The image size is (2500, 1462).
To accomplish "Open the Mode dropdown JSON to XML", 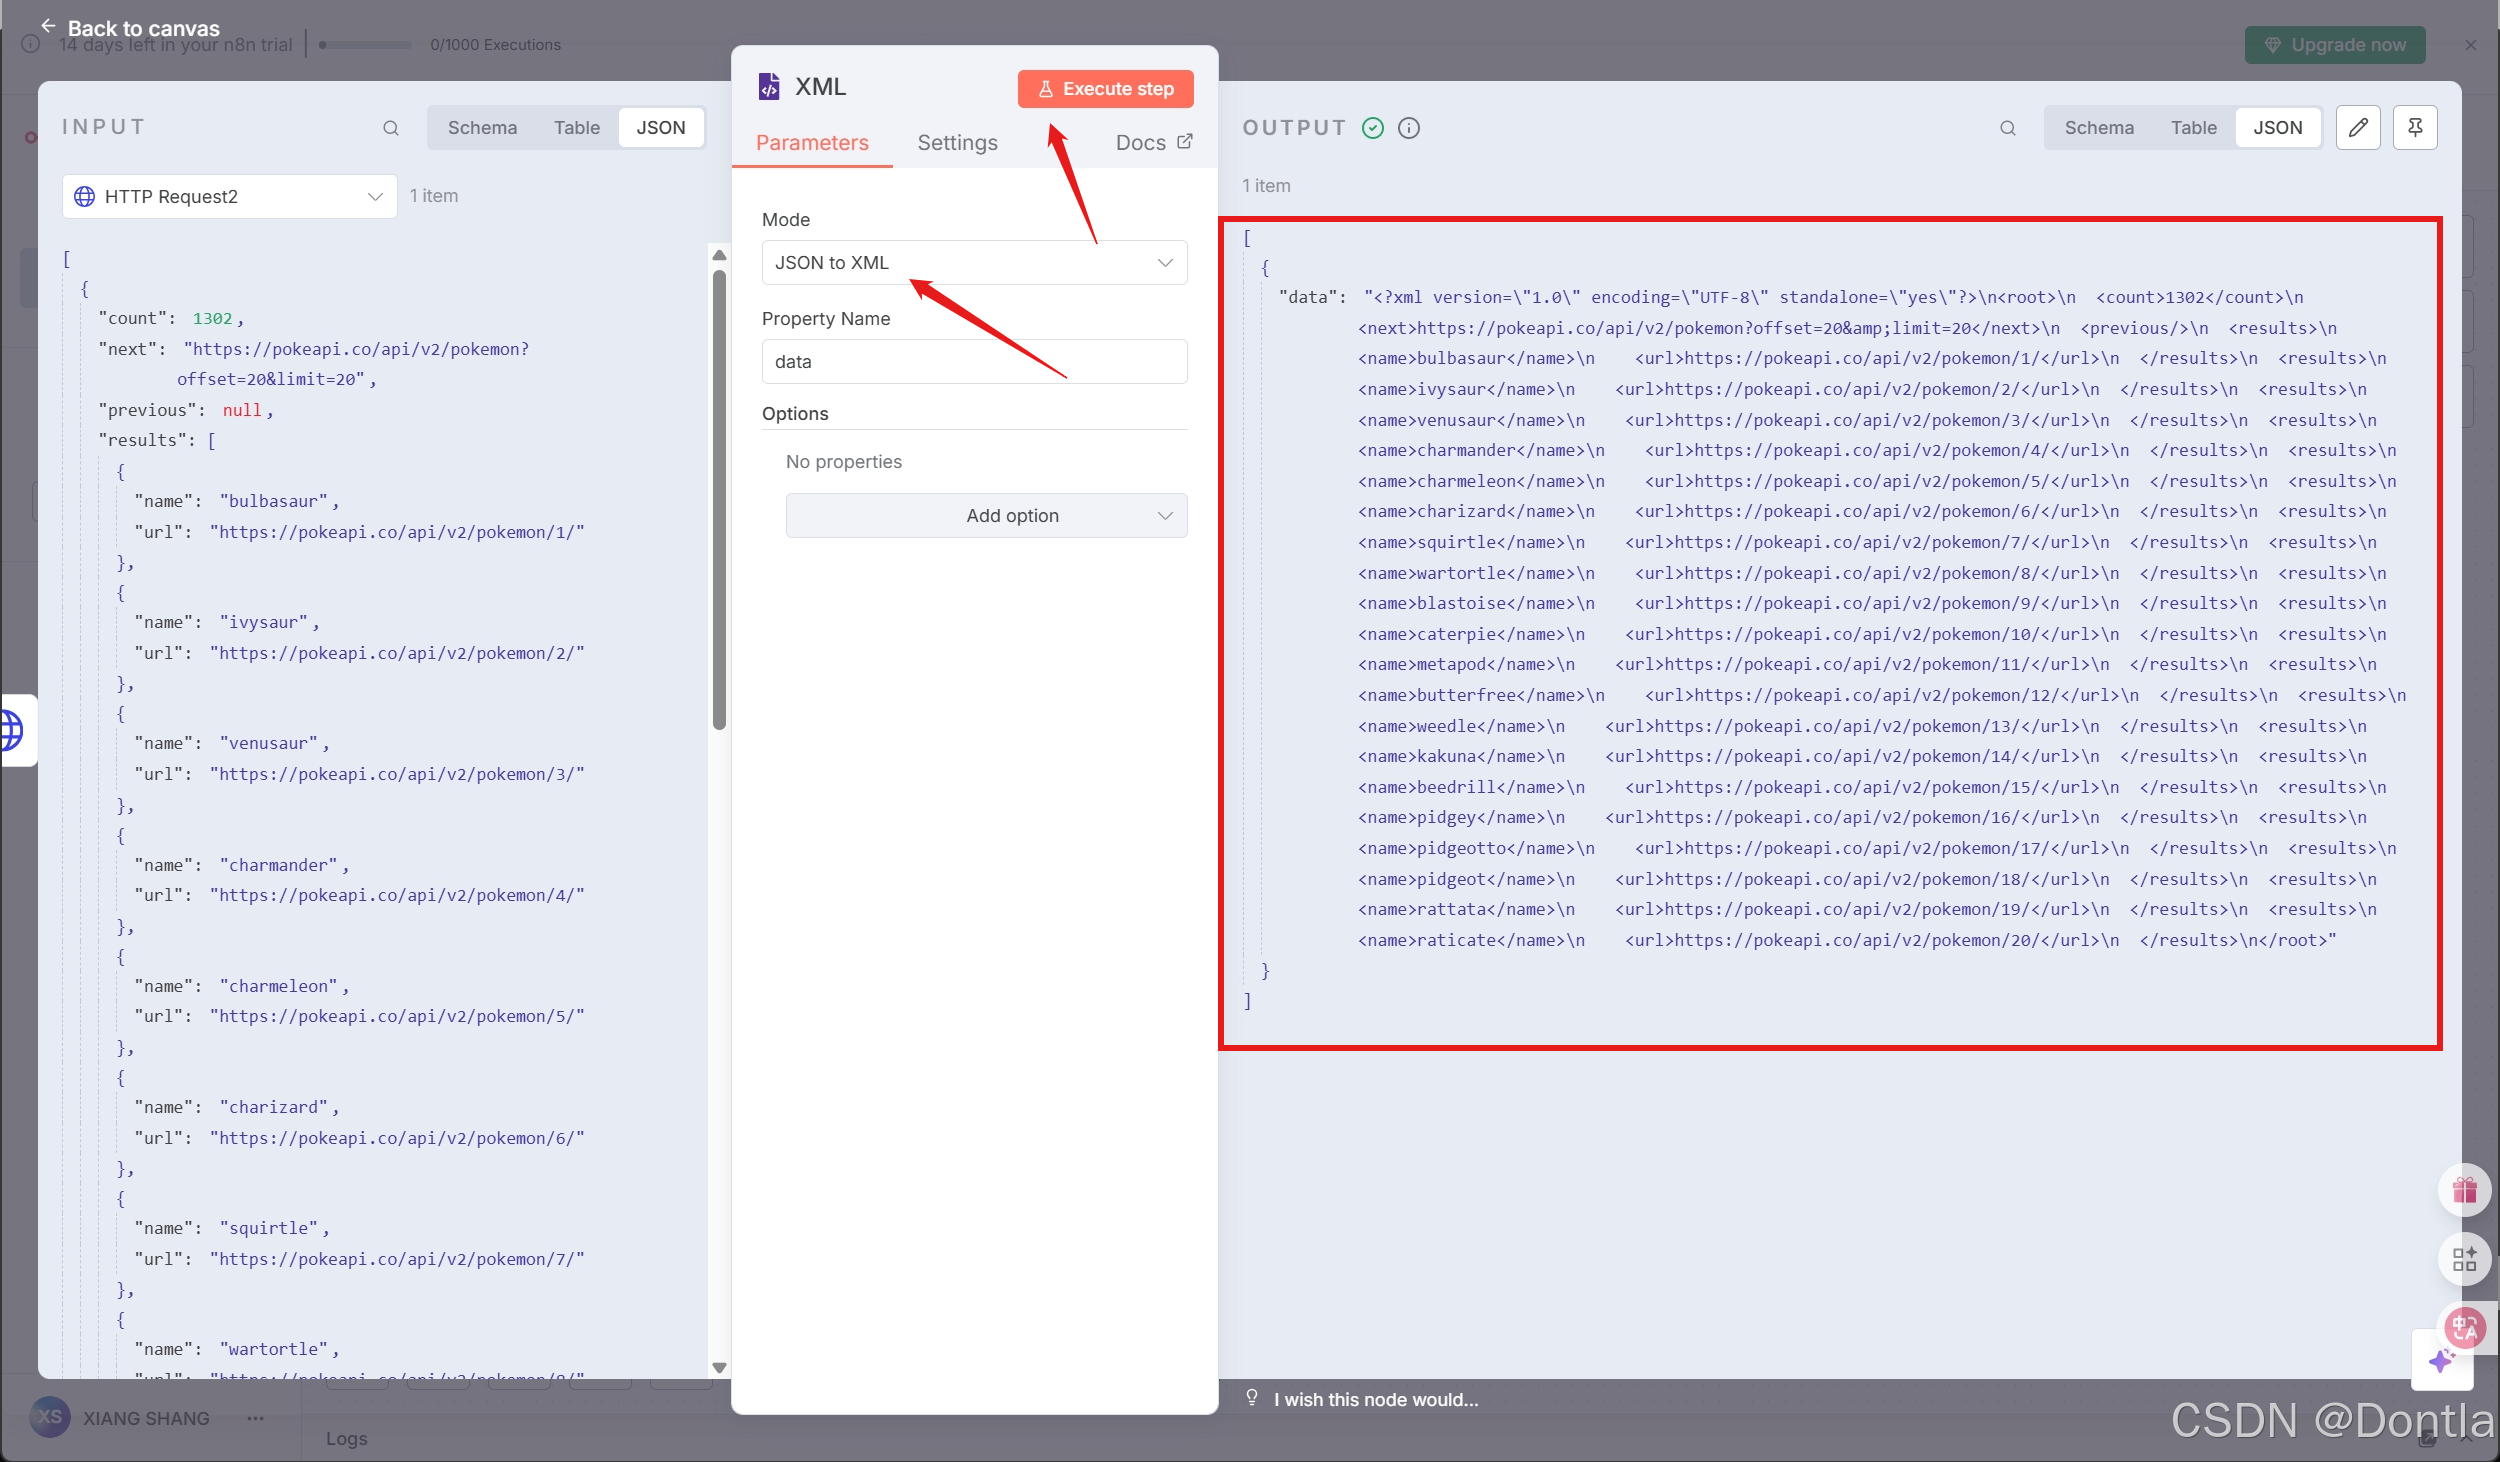I will [974, 263].
